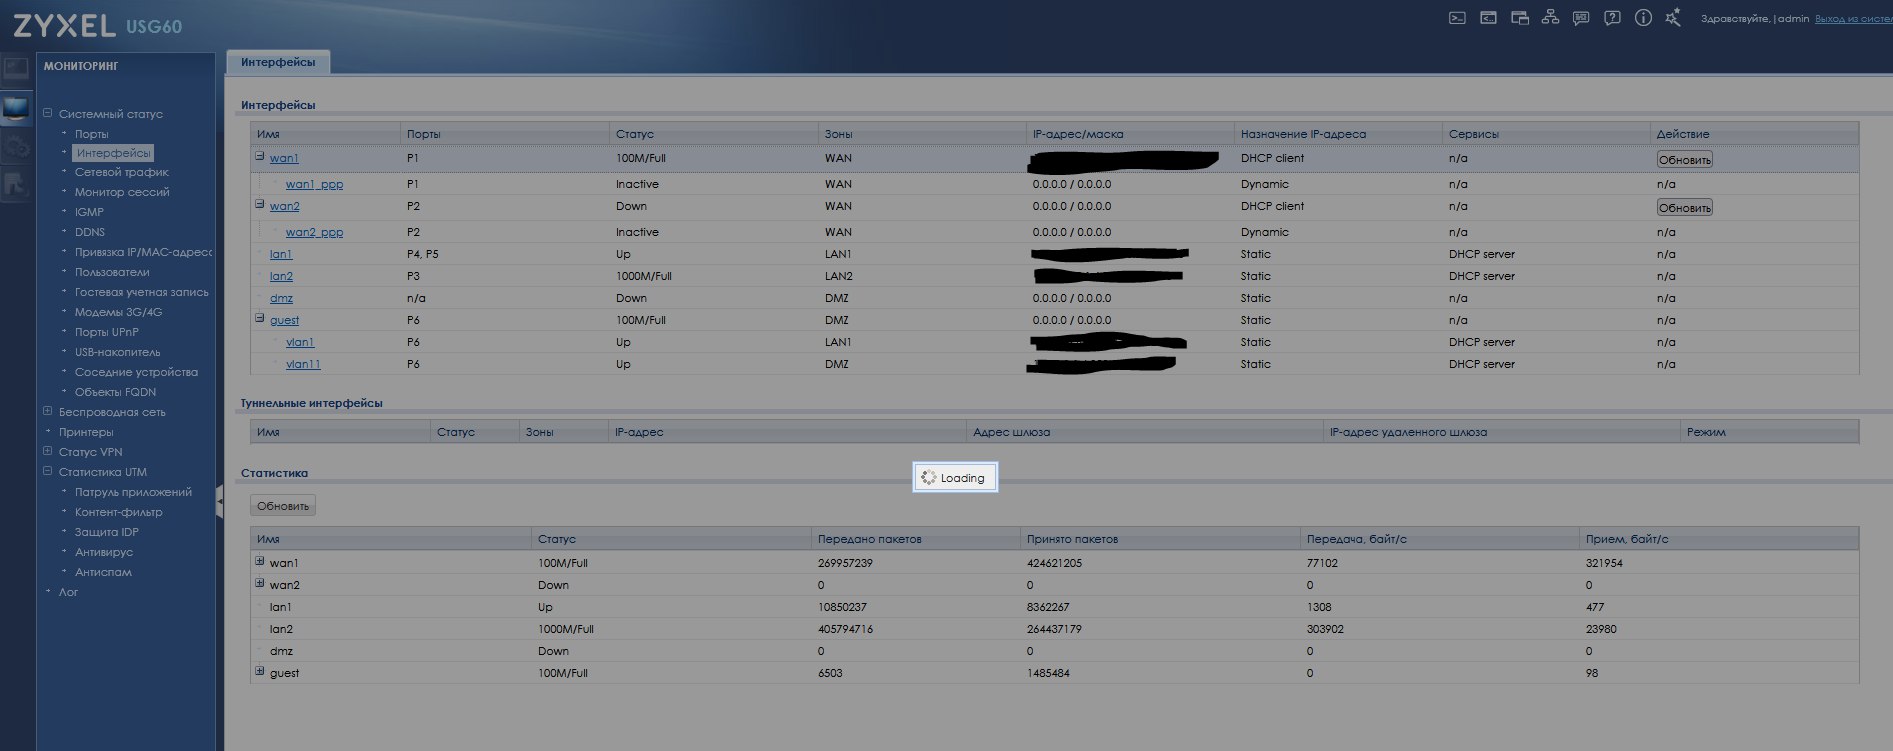Expand the Беспроводная сеть tree node
1893x751 pixels.
coord(48,411)
